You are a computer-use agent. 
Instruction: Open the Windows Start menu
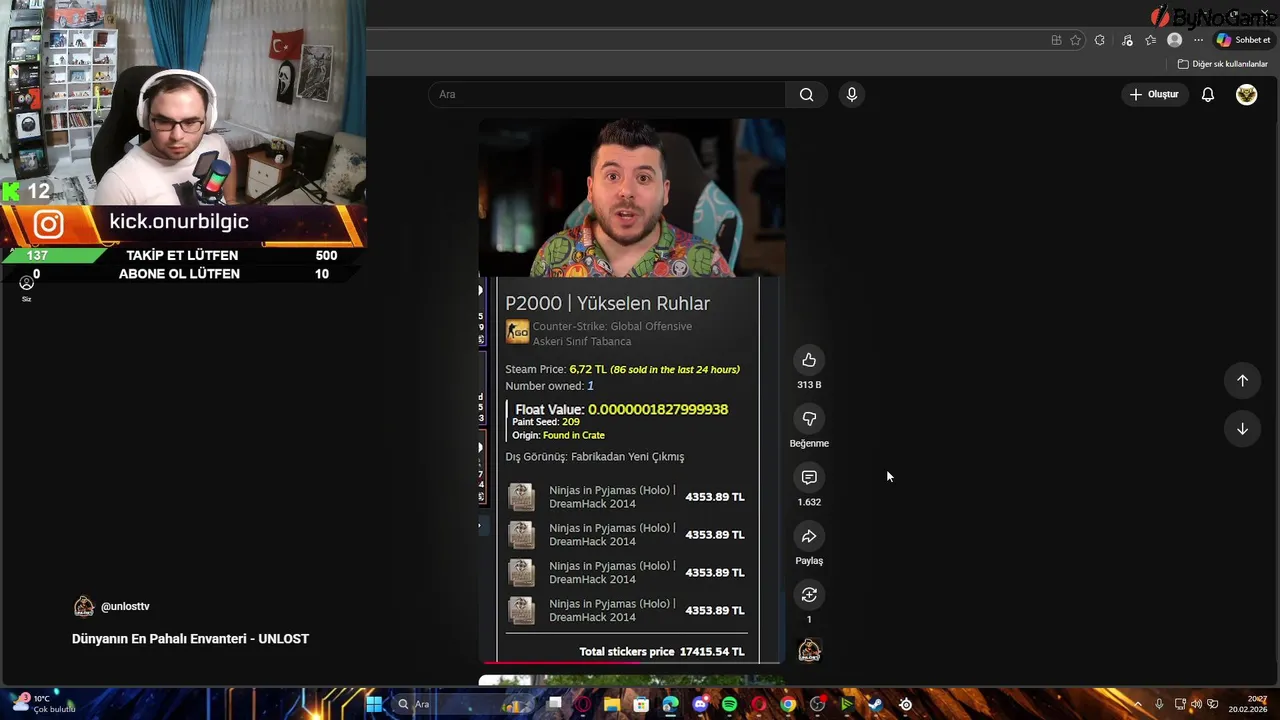click(373, 704)
